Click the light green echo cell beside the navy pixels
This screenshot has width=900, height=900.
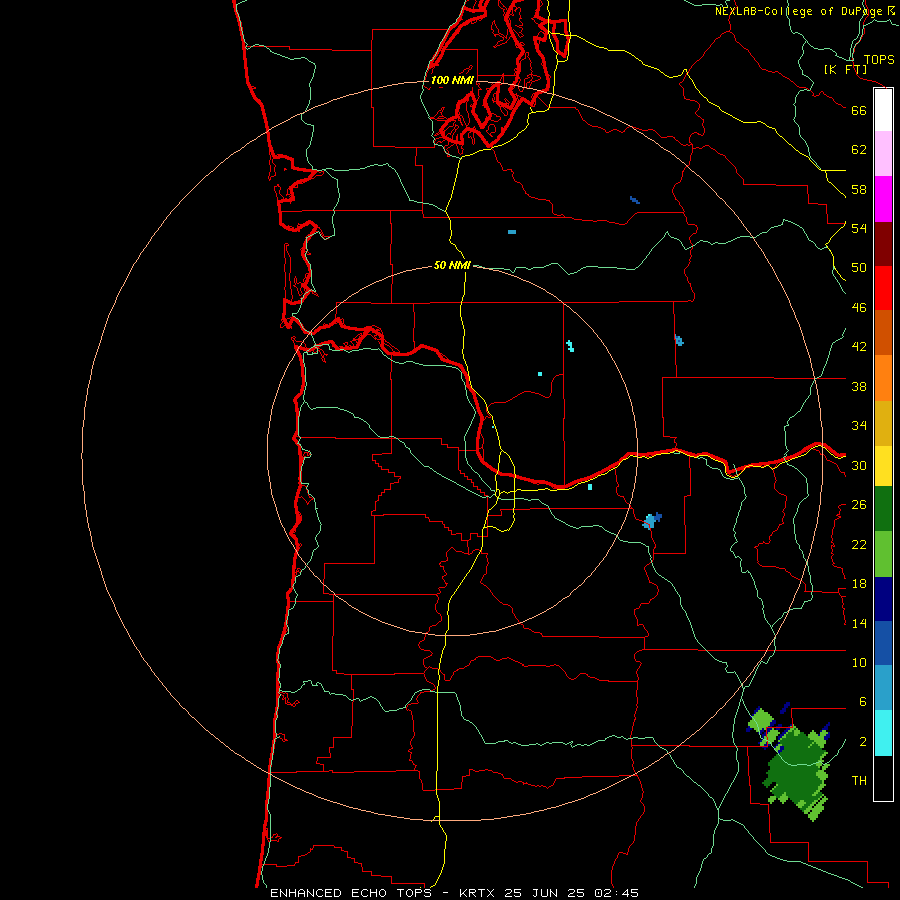(x=762, y=720)
